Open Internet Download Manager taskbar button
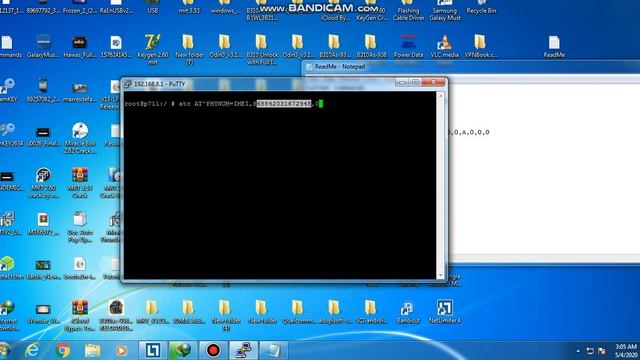The image size is (640, 360). coord(182,350)
